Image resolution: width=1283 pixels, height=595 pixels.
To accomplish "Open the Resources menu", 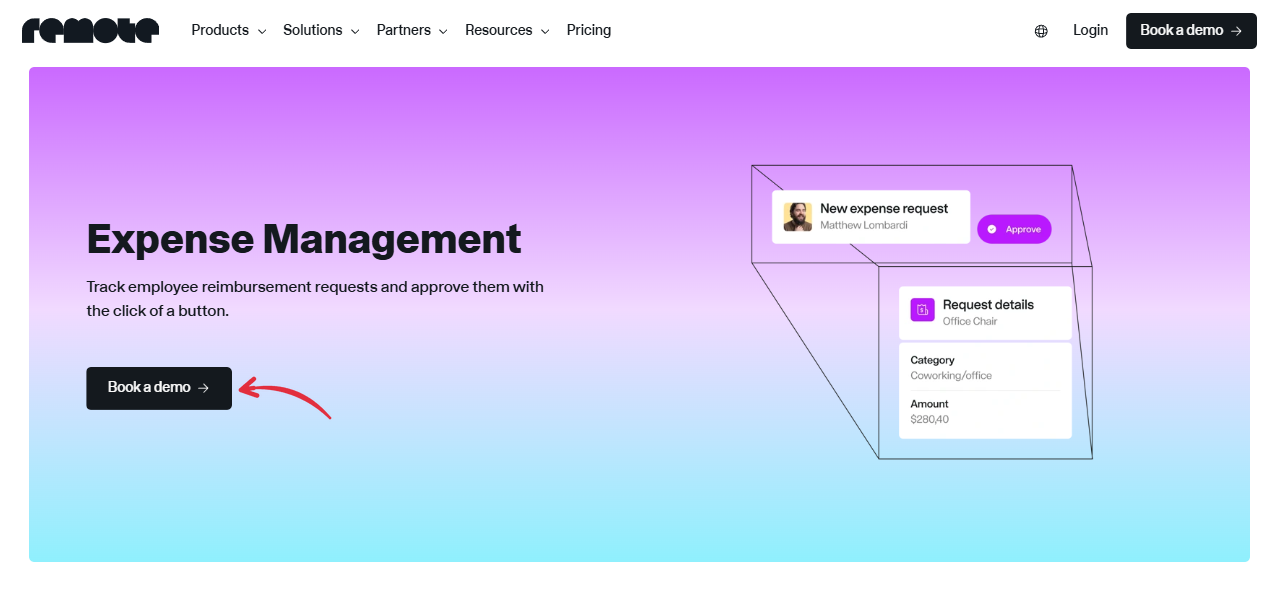I will 507,30.
